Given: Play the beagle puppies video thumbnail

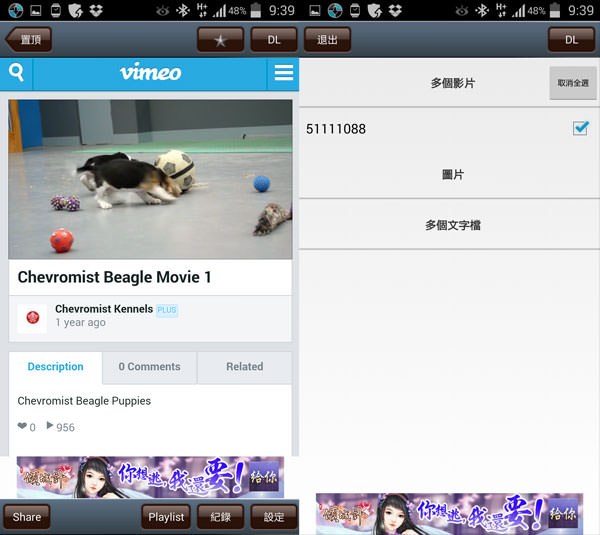Looking at the screenshot, I should (150, 180).
